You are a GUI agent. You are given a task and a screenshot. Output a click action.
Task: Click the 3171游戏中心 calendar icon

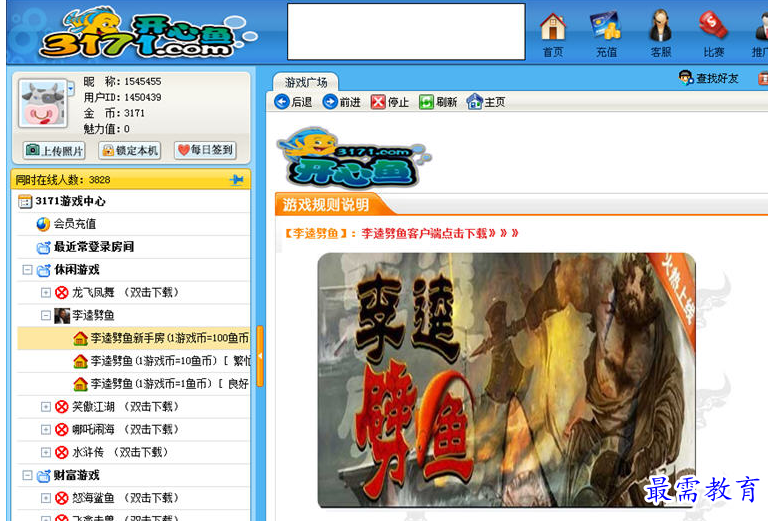tap(25, 201)
